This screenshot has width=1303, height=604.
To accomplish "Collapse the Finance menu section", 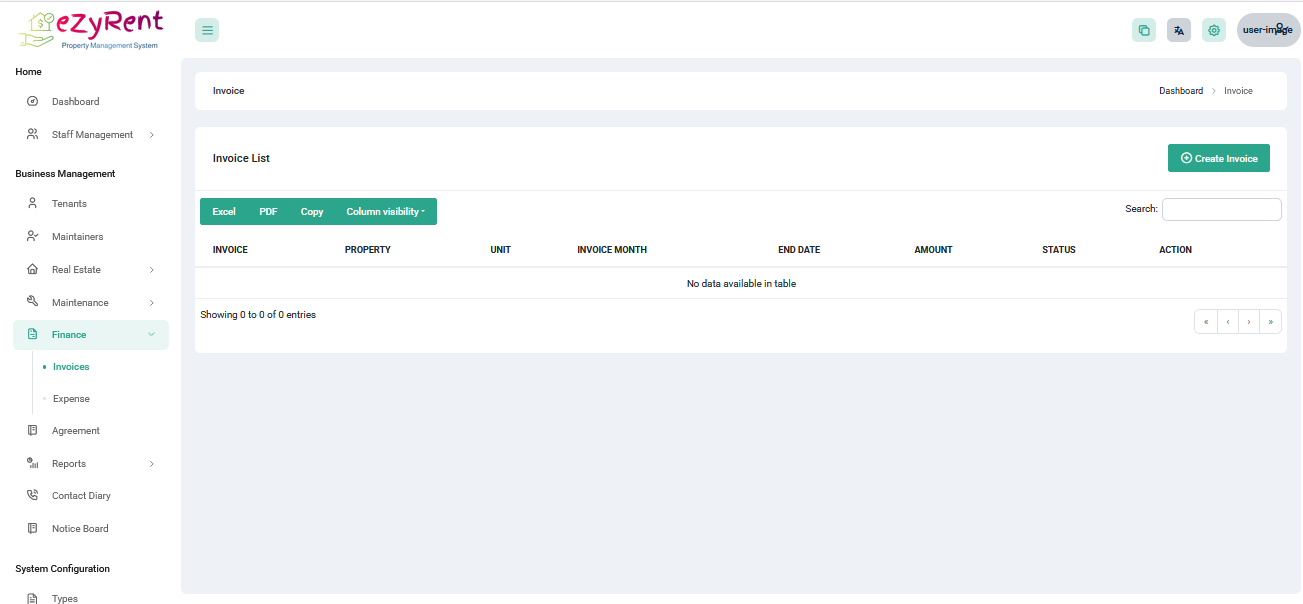I will tap(152, 335).
